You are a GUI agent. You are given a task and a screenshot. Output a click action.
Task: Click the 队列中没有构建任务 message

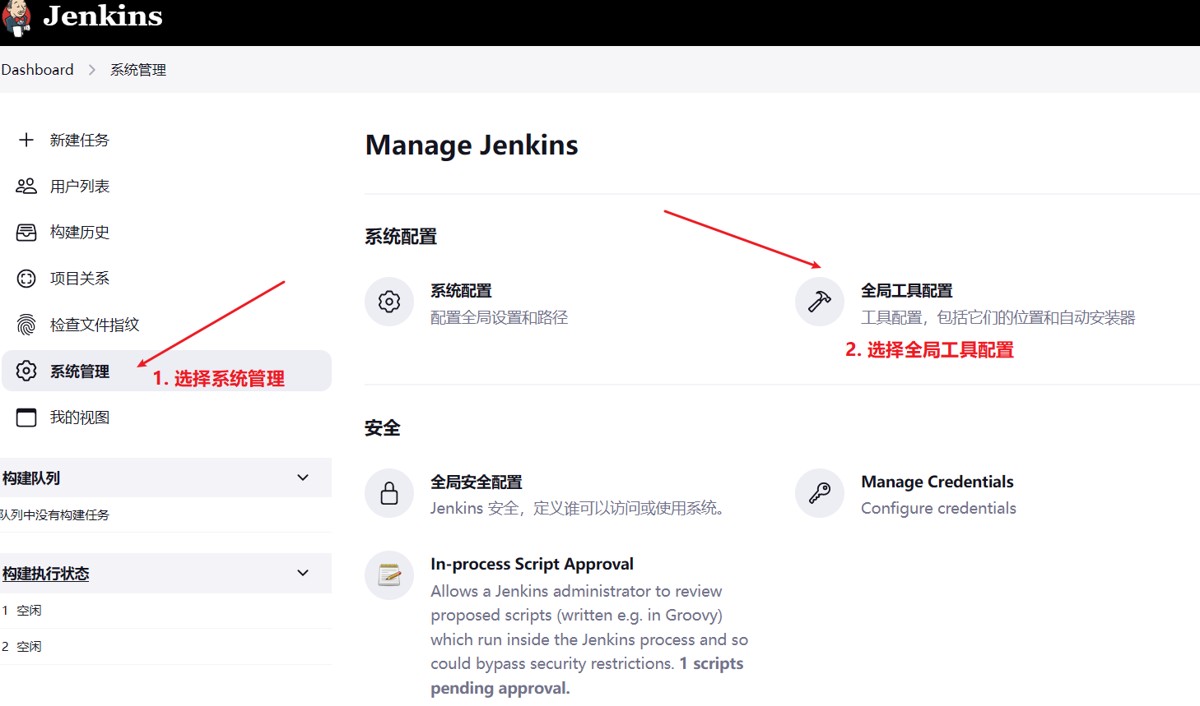click(54, 515)
